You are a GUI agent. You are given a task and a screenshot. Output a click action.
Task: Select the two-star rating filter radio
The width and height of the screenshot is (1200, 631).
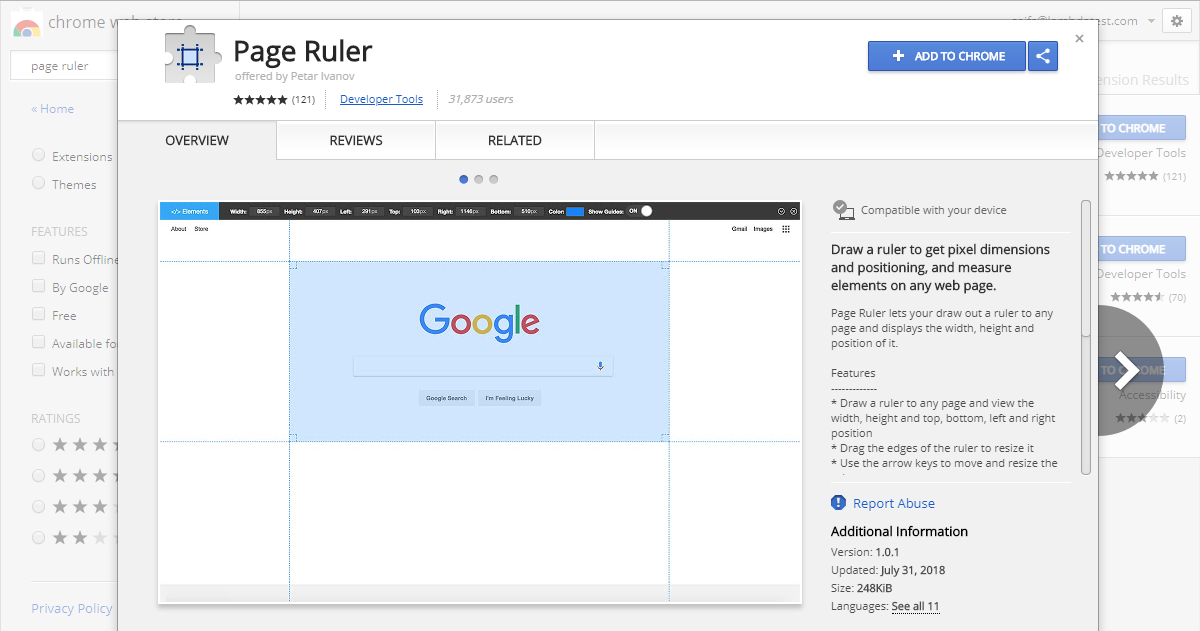(38, 537)
